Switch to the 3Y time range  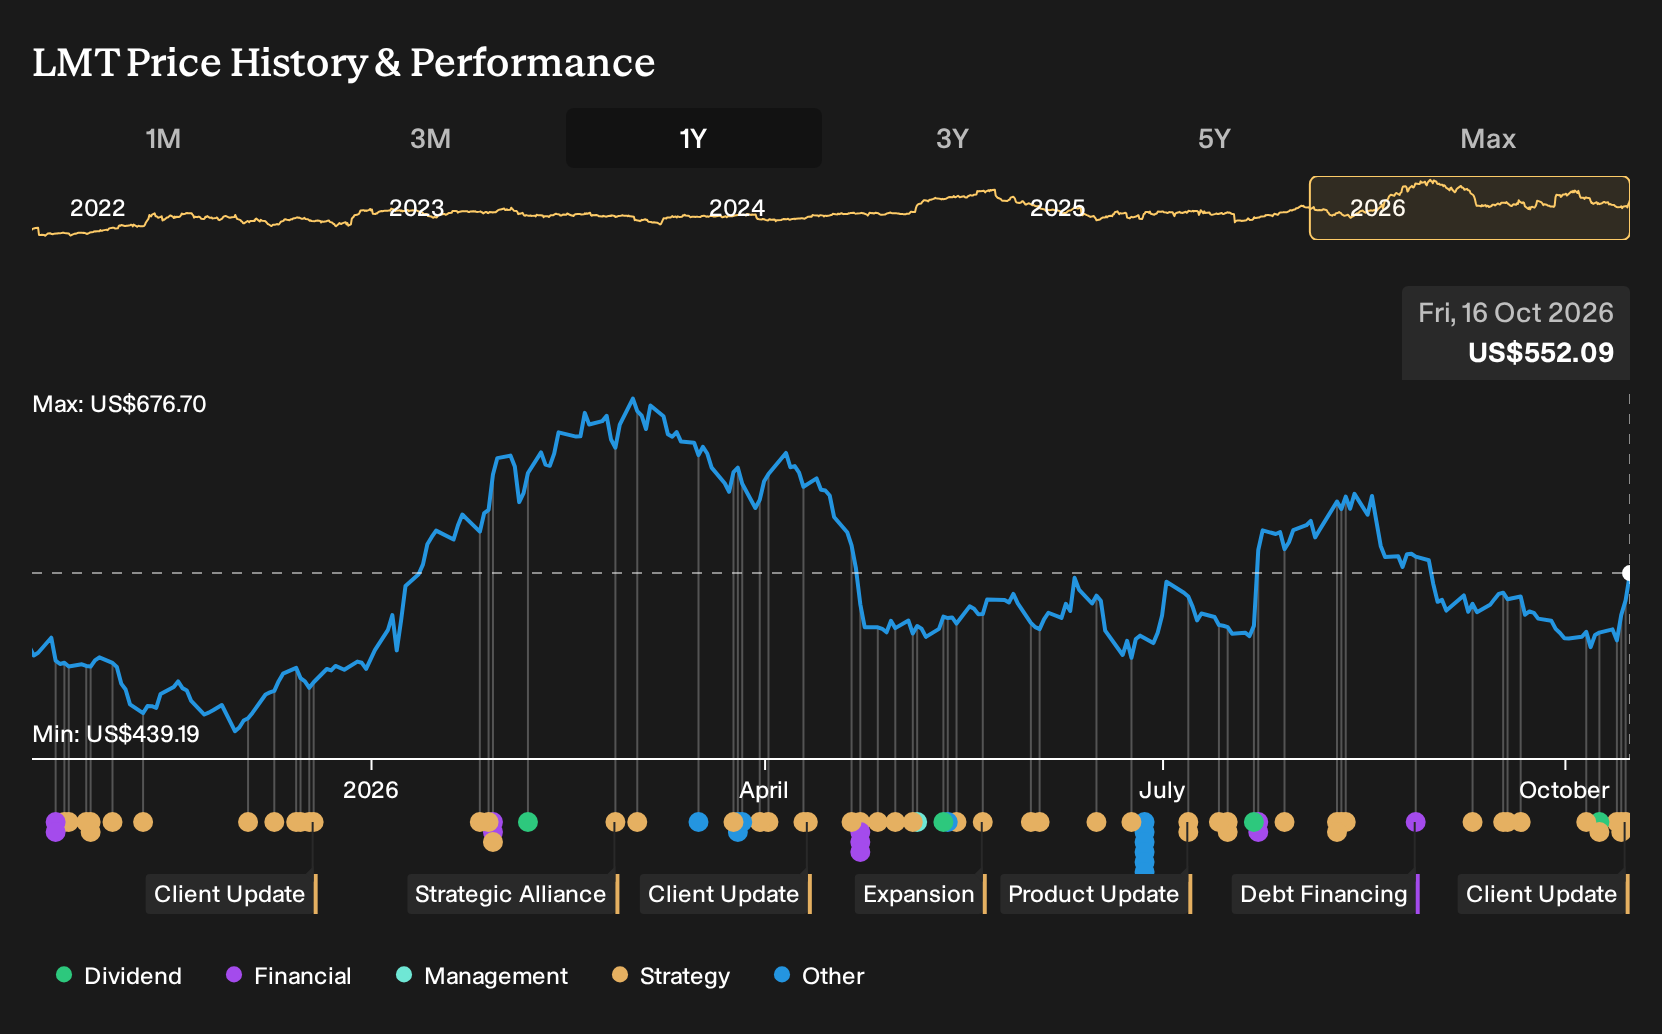[x=952, y=138]
